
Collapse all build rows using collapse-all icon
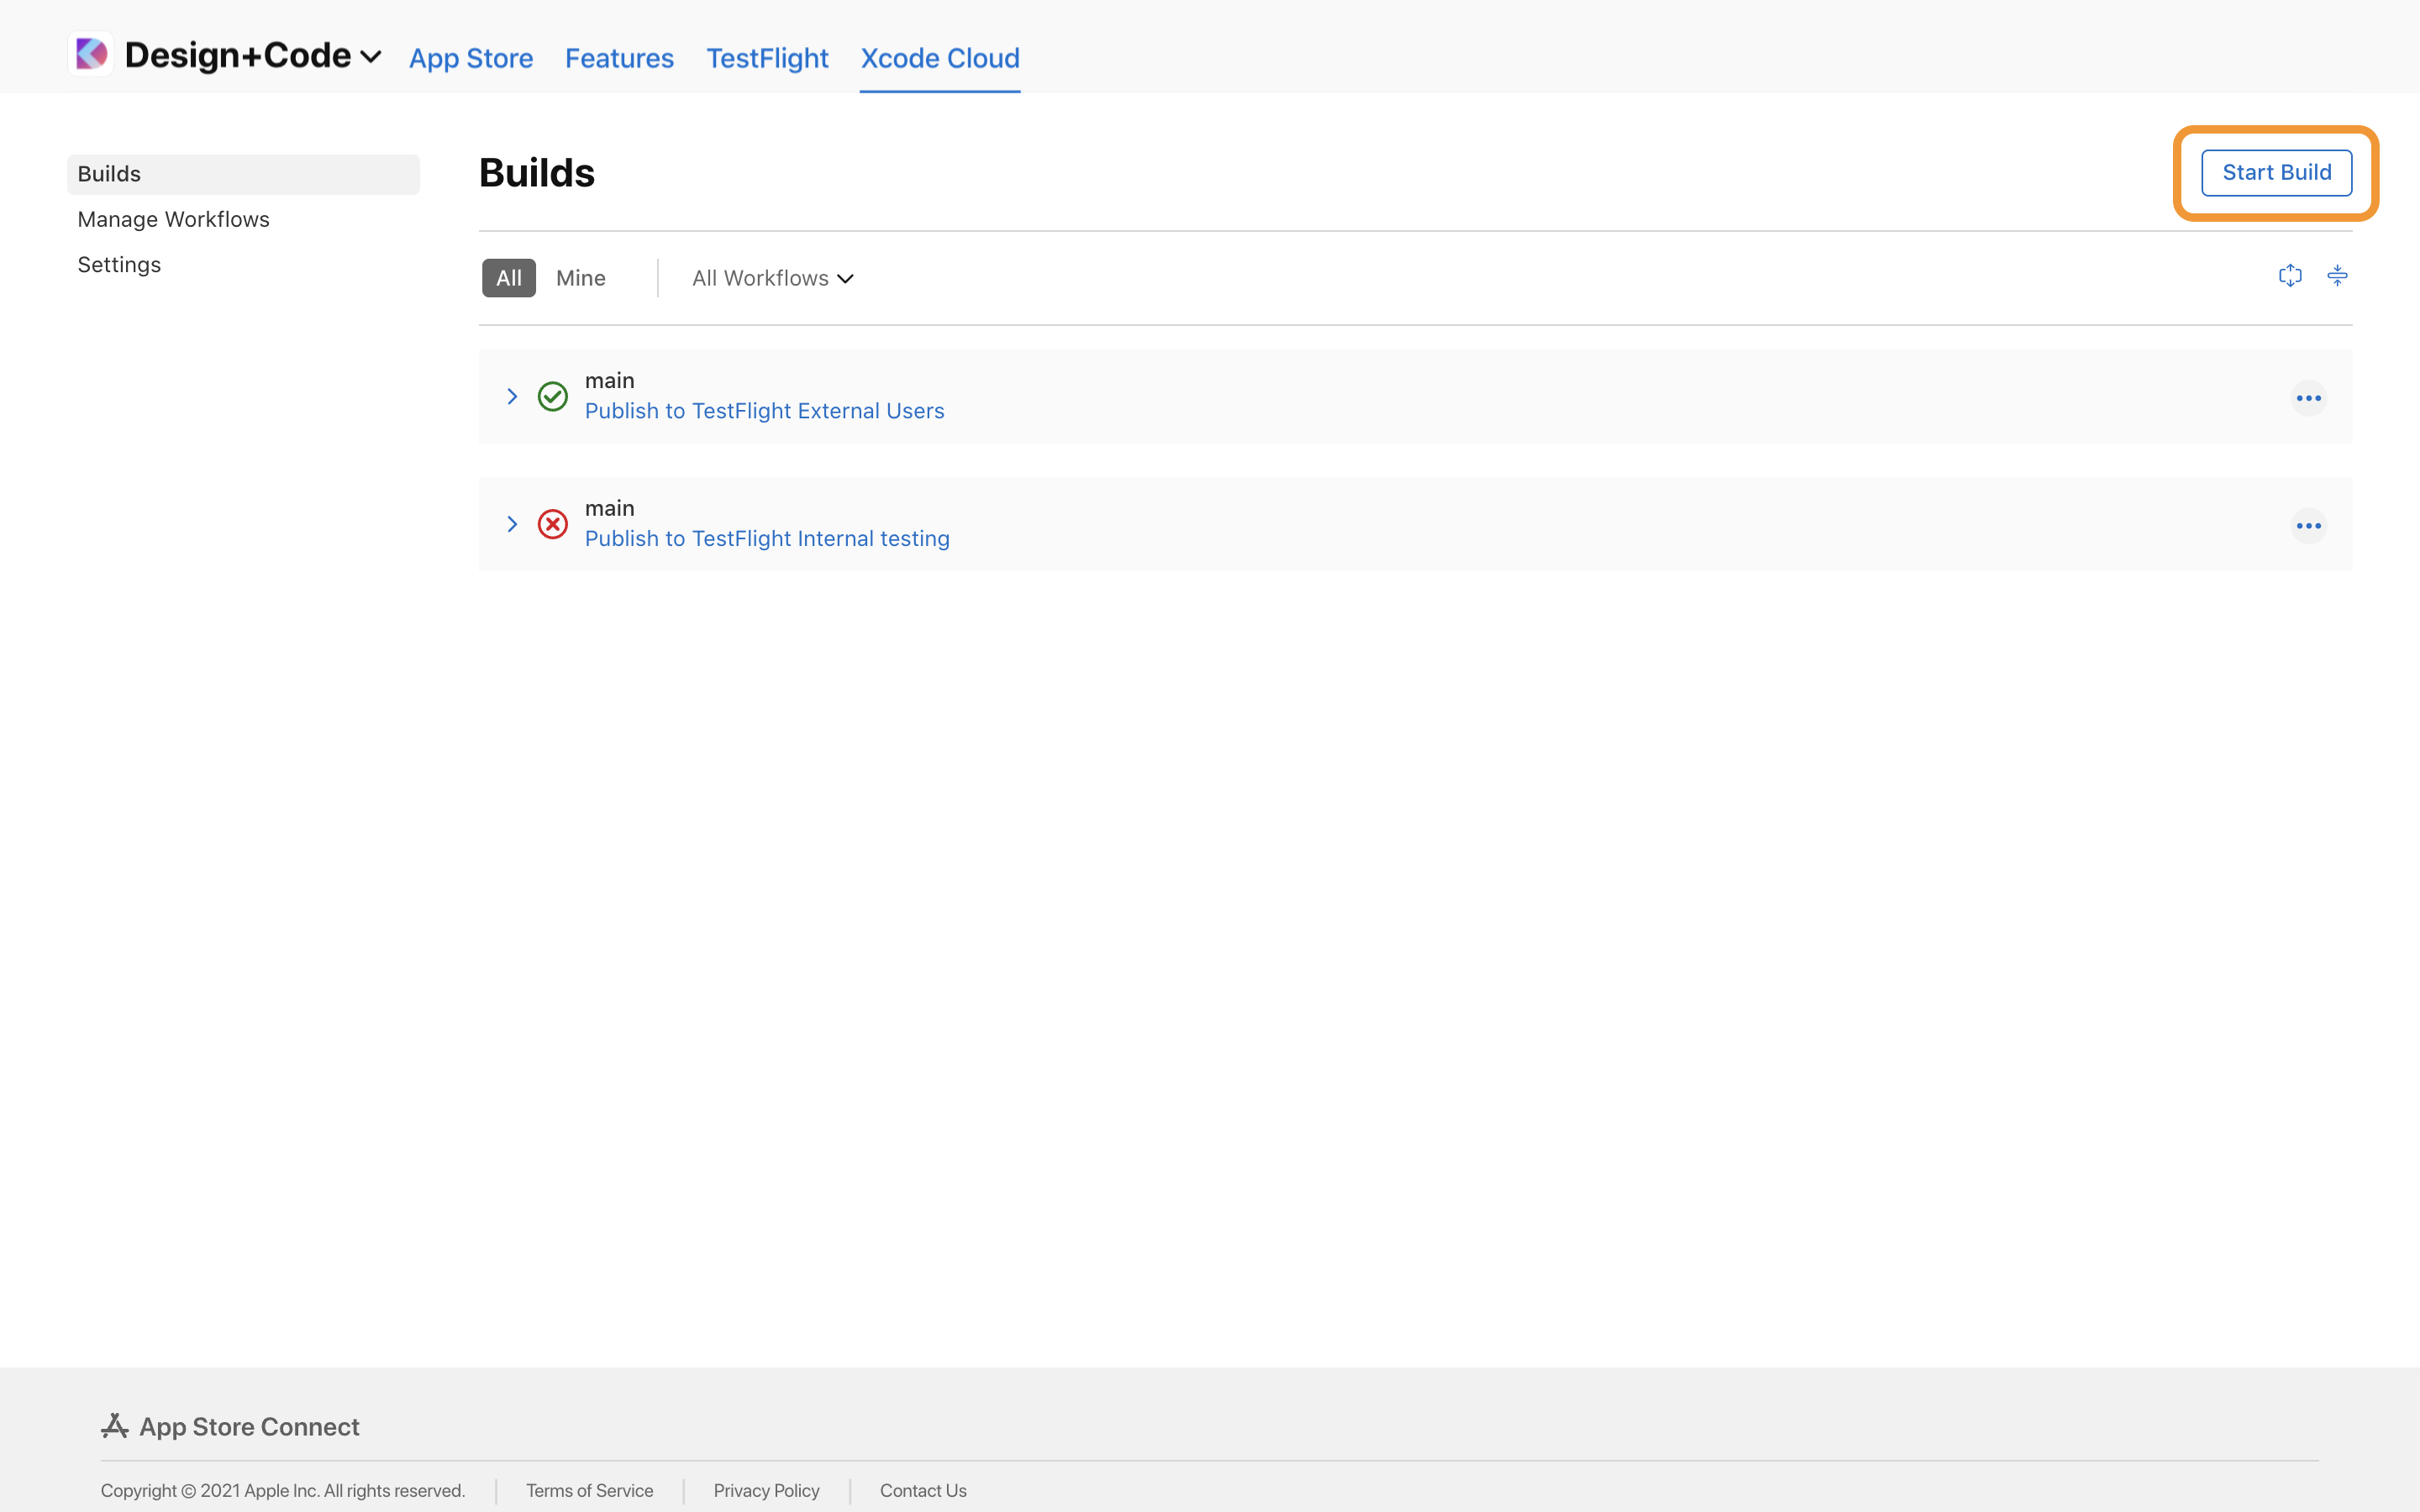[2338, 275]
